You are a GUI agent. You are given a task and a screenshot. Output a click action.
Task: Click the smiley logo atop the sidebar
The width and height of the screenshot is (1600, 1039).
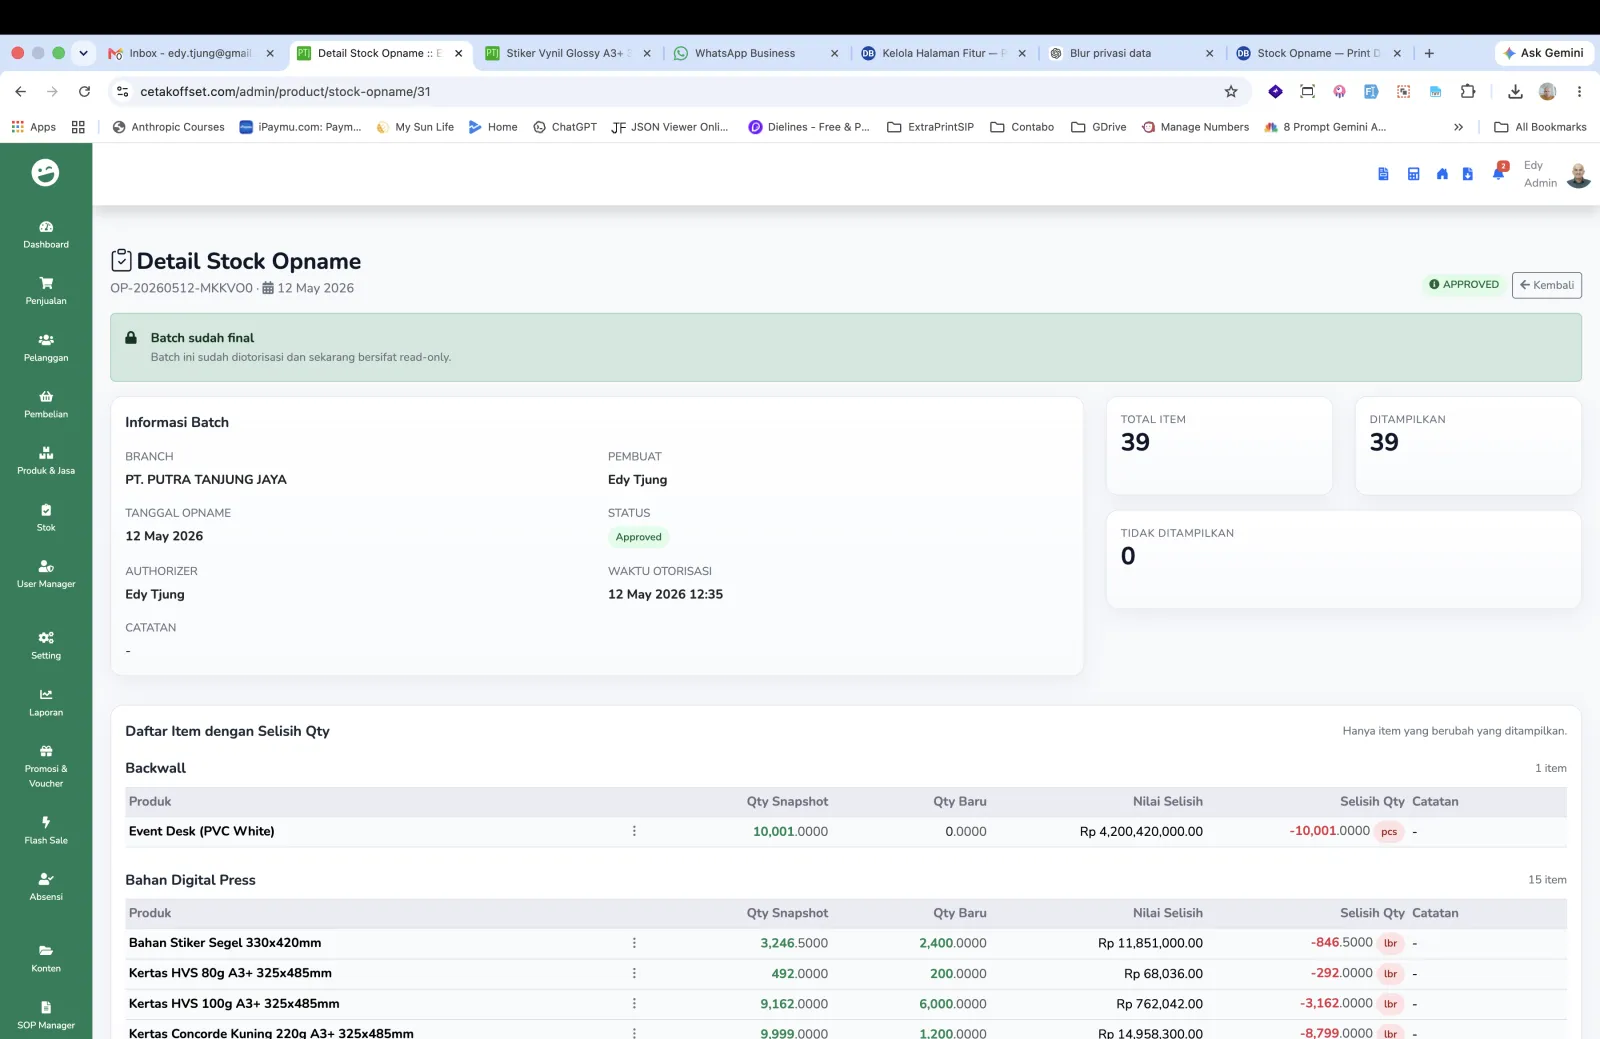coord(45,173)
